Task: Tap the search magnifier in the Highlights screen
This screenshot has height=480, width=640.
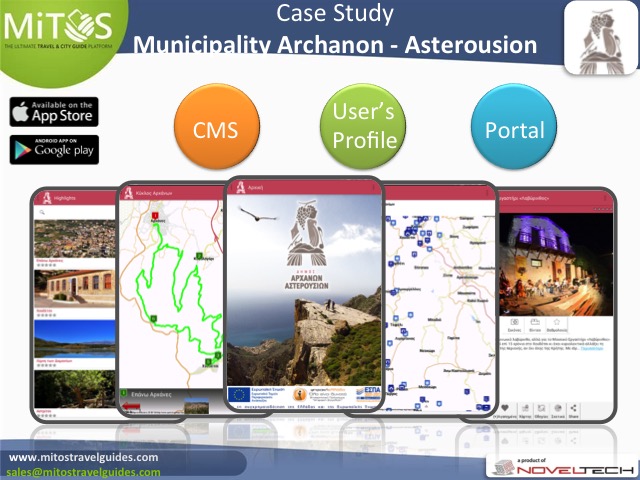Action: pos(42,212)
